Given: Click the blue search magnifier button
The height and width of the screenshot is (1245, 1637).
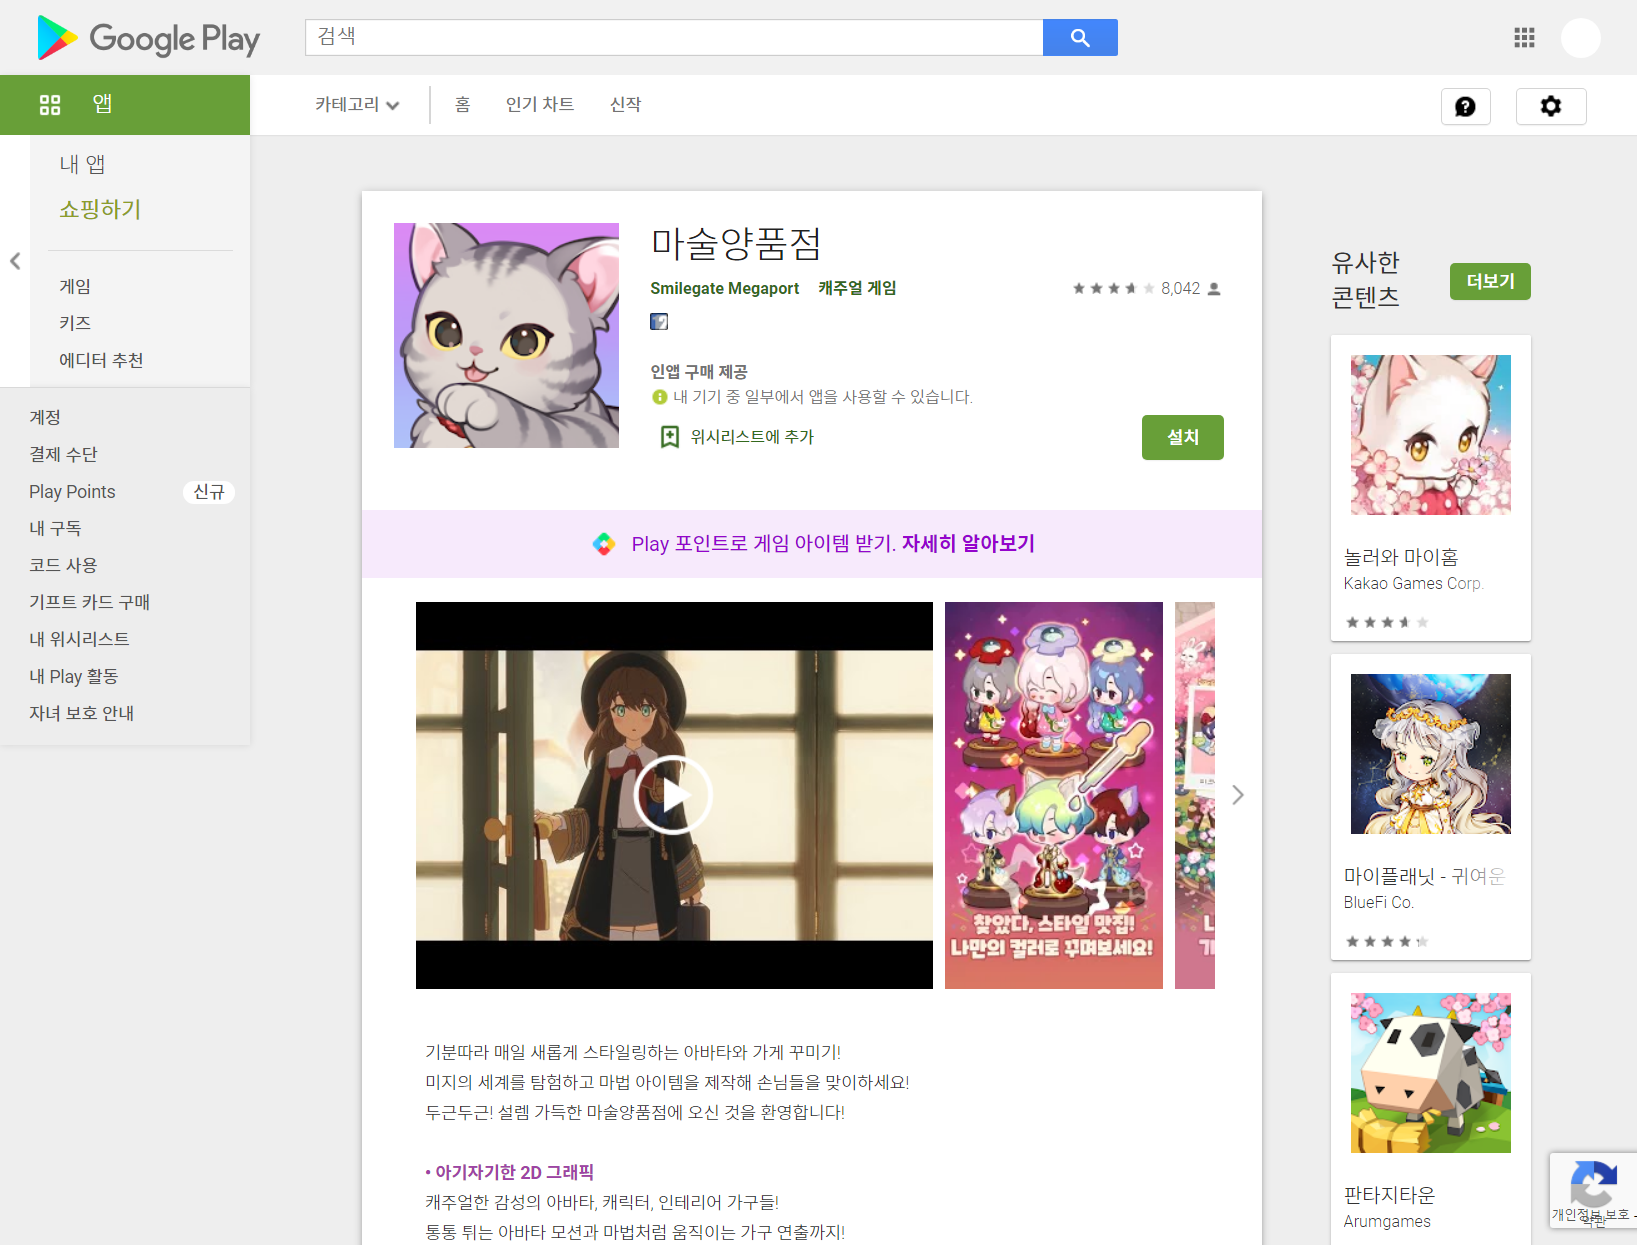Looking at the screenshot, I should click(x=1080, y=38).
